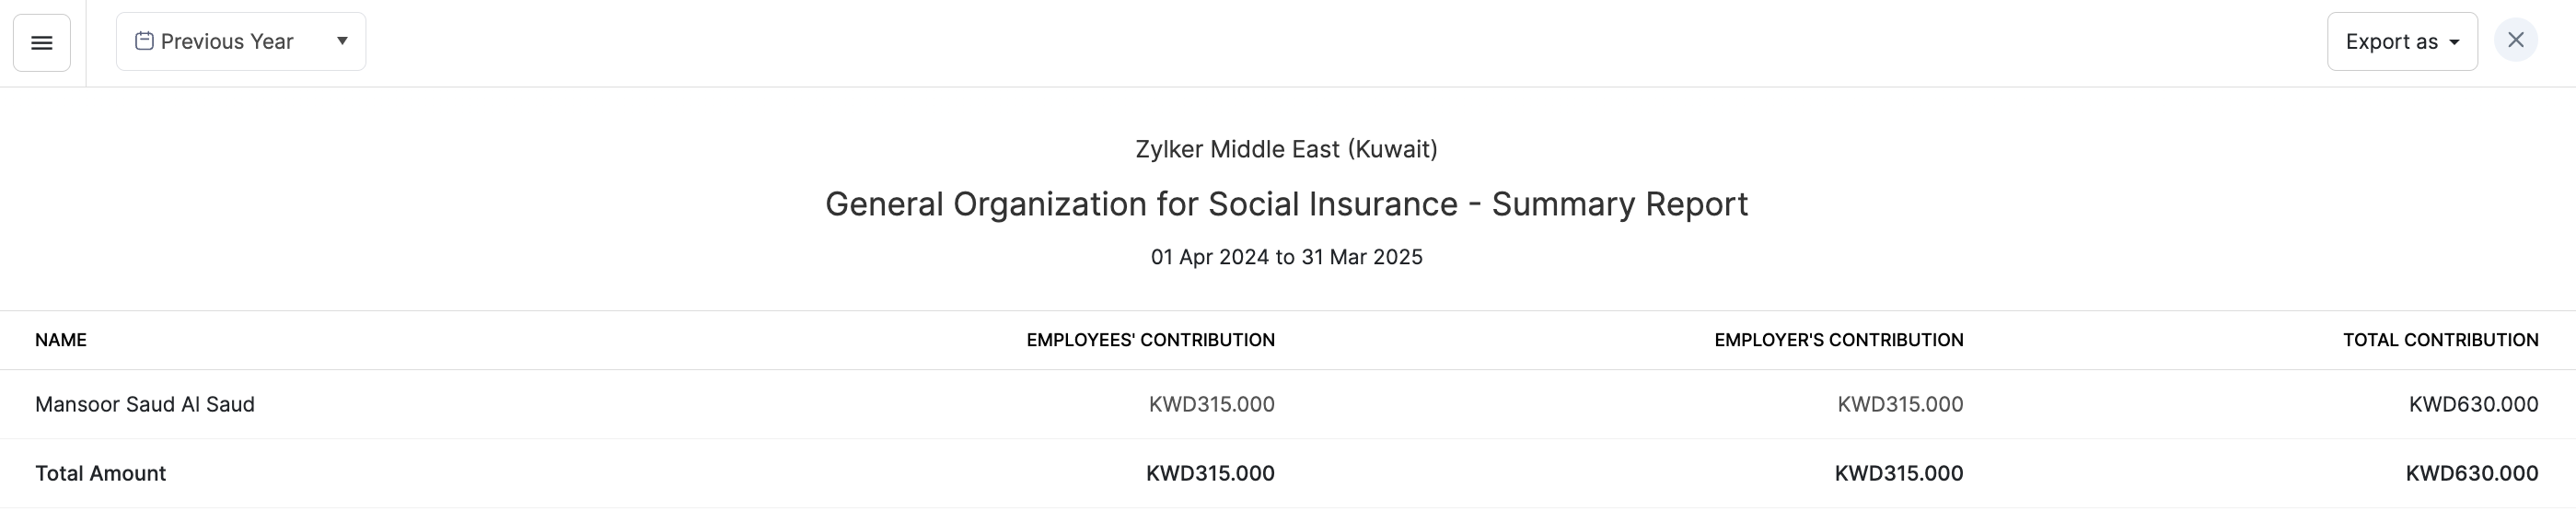This screenshot has width=2576, height=523.
Task: Click the TOTAL CONTRIBUTION column header
Action: (x=2440, y=340)
